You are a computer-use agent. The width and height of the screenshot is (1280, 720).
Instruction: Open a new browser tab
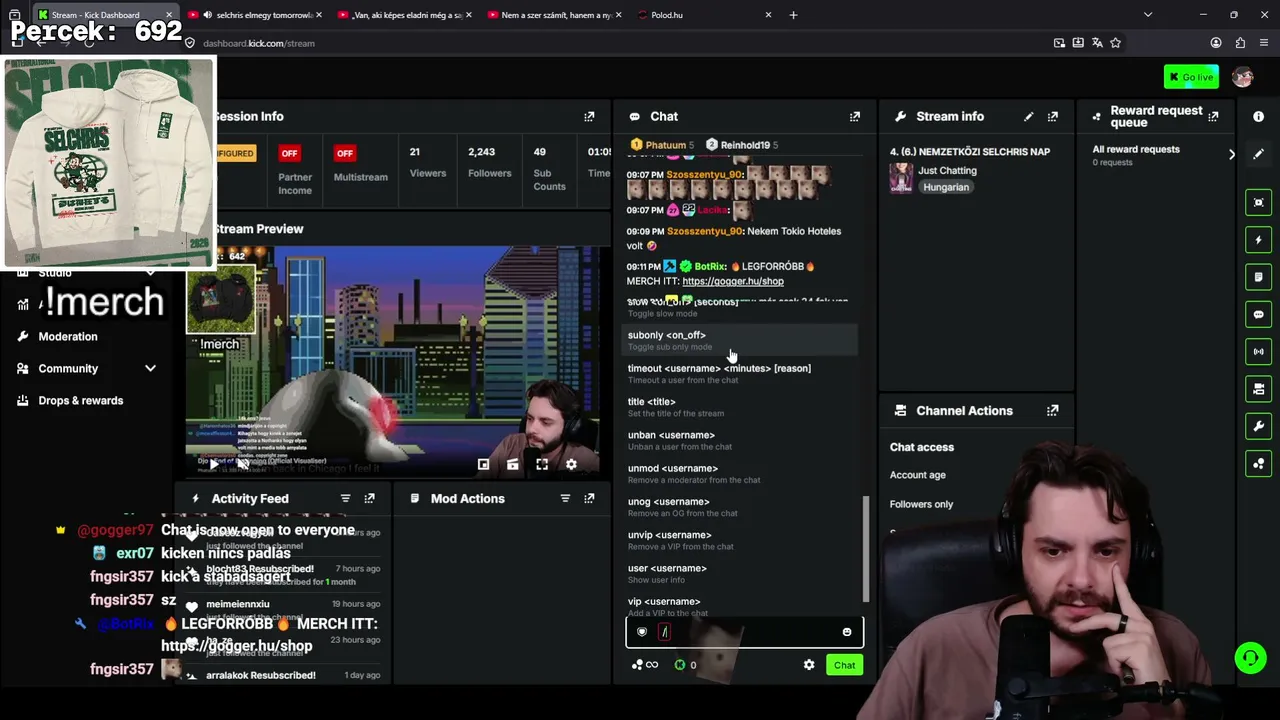click(x=793, y=15)
